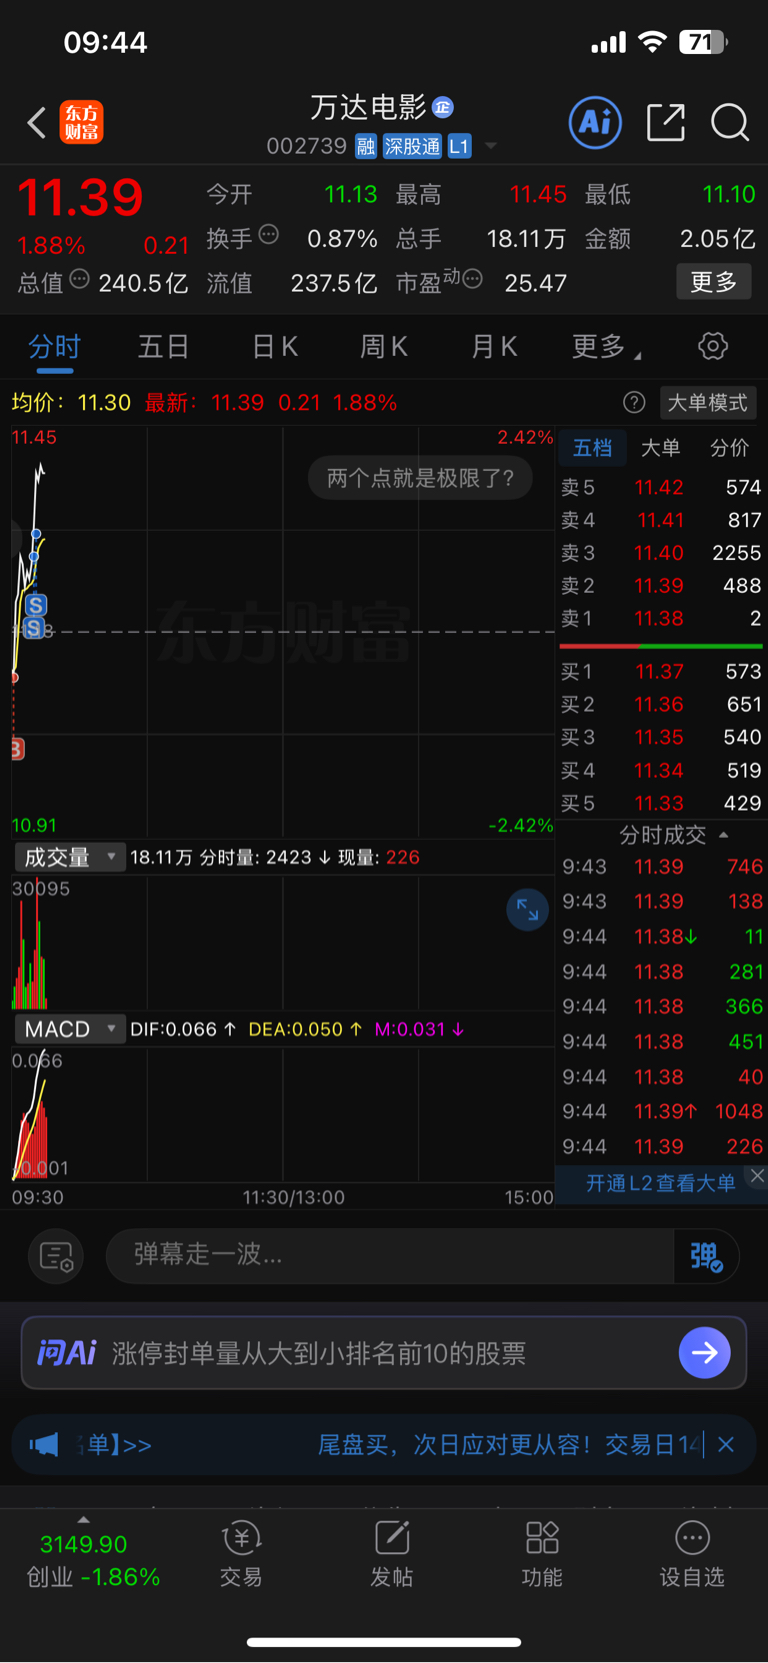Select the 大单 tab

(660, 448)
